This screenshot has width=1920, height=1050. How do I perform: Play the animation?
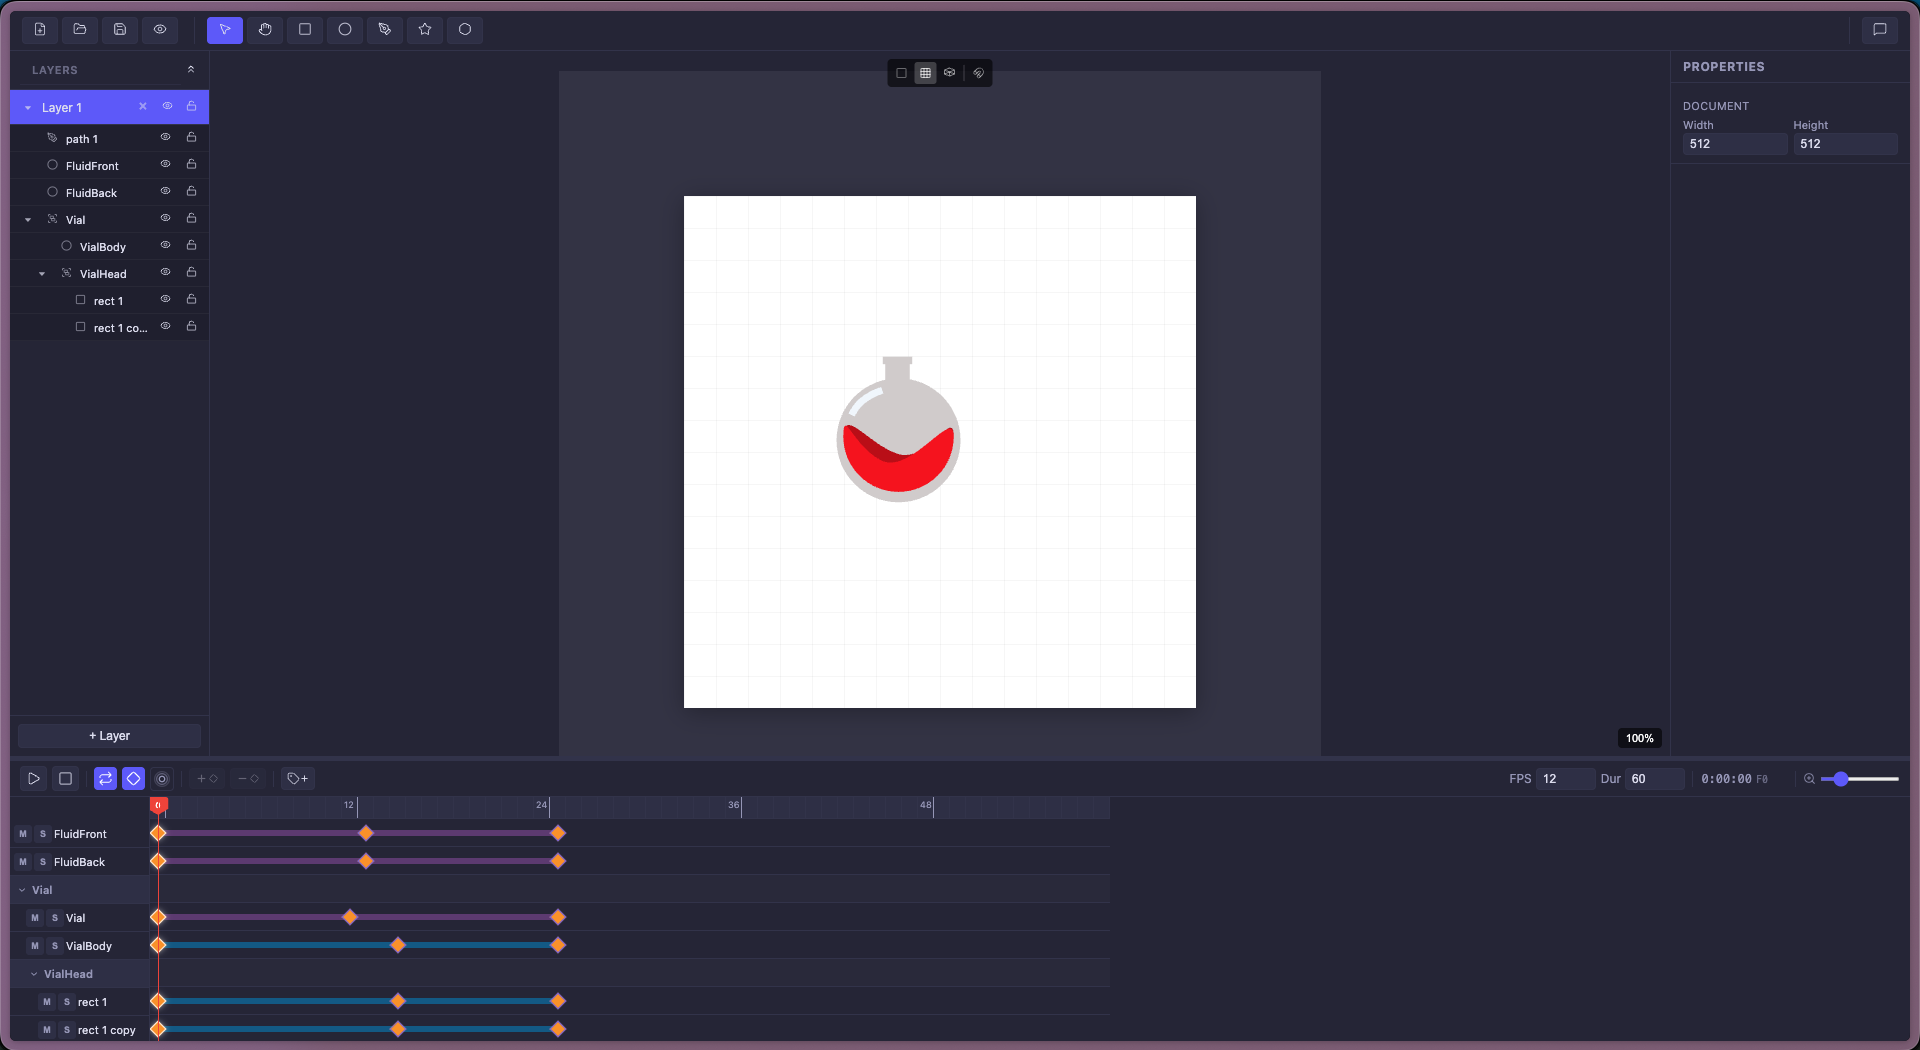[33, 779]
